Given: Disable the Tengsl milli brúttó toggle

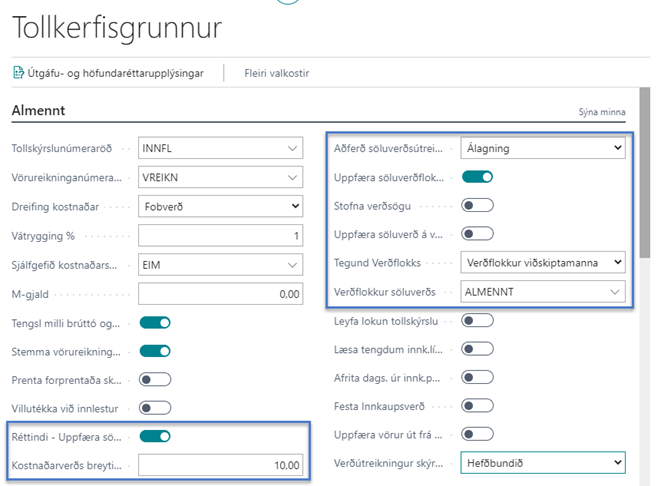Looking at the screenshot, I should [155, 322].
